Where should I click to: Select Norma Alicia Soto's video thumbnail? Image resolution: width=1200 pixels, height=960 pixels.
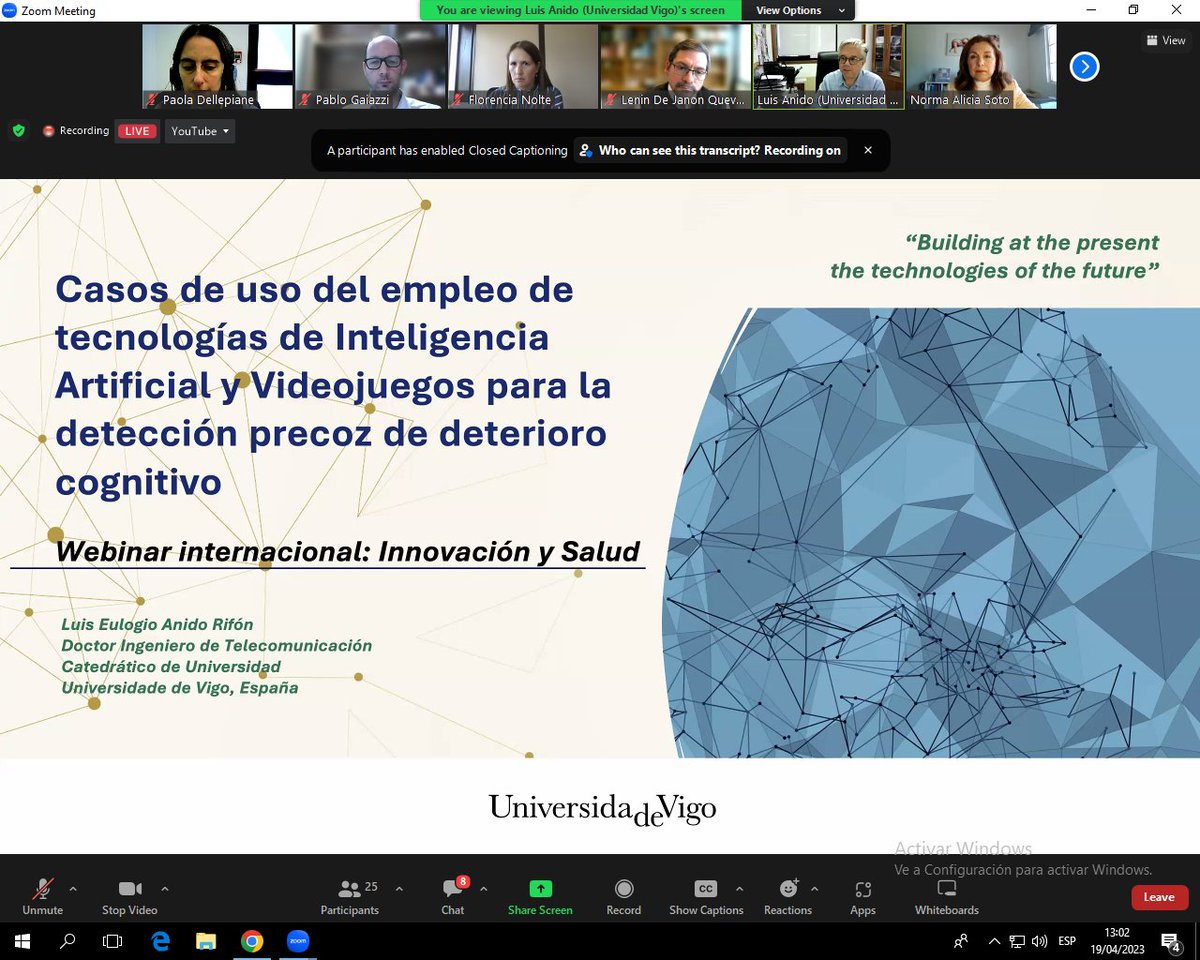point(981,66)
